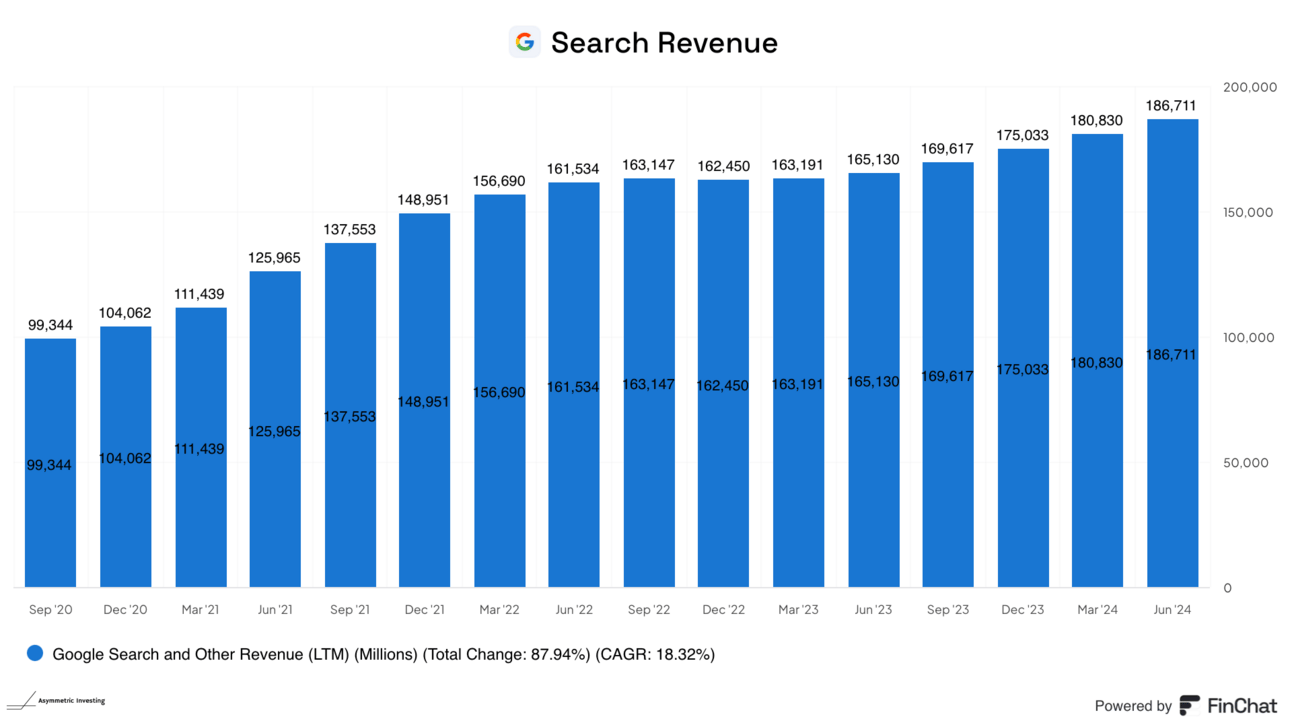Click the 186,711 value above the Jun '24 bar

click(1172, 105)
